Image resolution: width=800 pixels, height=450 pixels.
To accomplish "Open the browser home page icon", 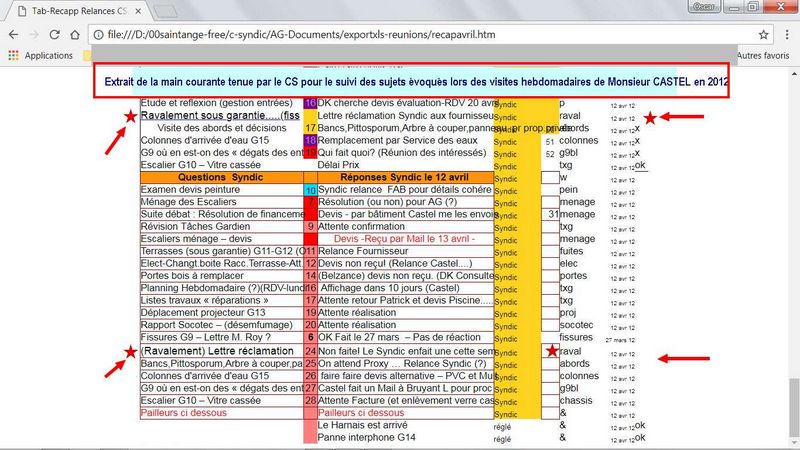I will [75, 35].
